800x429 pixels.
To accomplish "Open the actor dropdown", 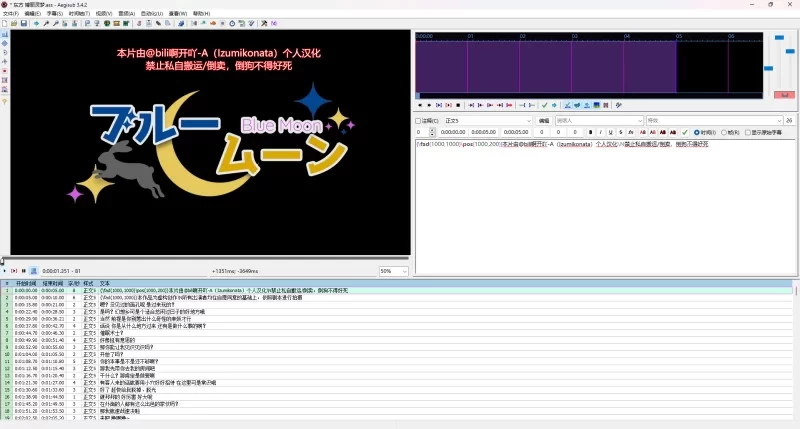I will tap(599, 121).
